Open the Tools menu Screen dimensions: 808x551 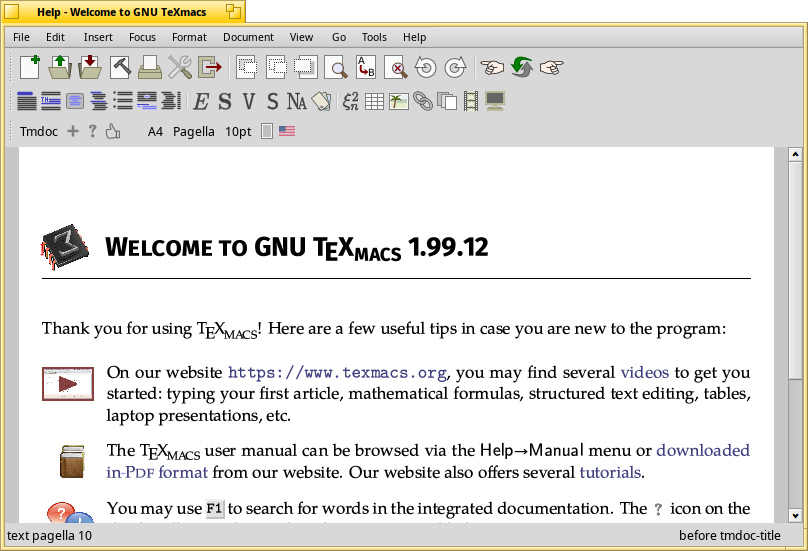[x=374, y=37]
